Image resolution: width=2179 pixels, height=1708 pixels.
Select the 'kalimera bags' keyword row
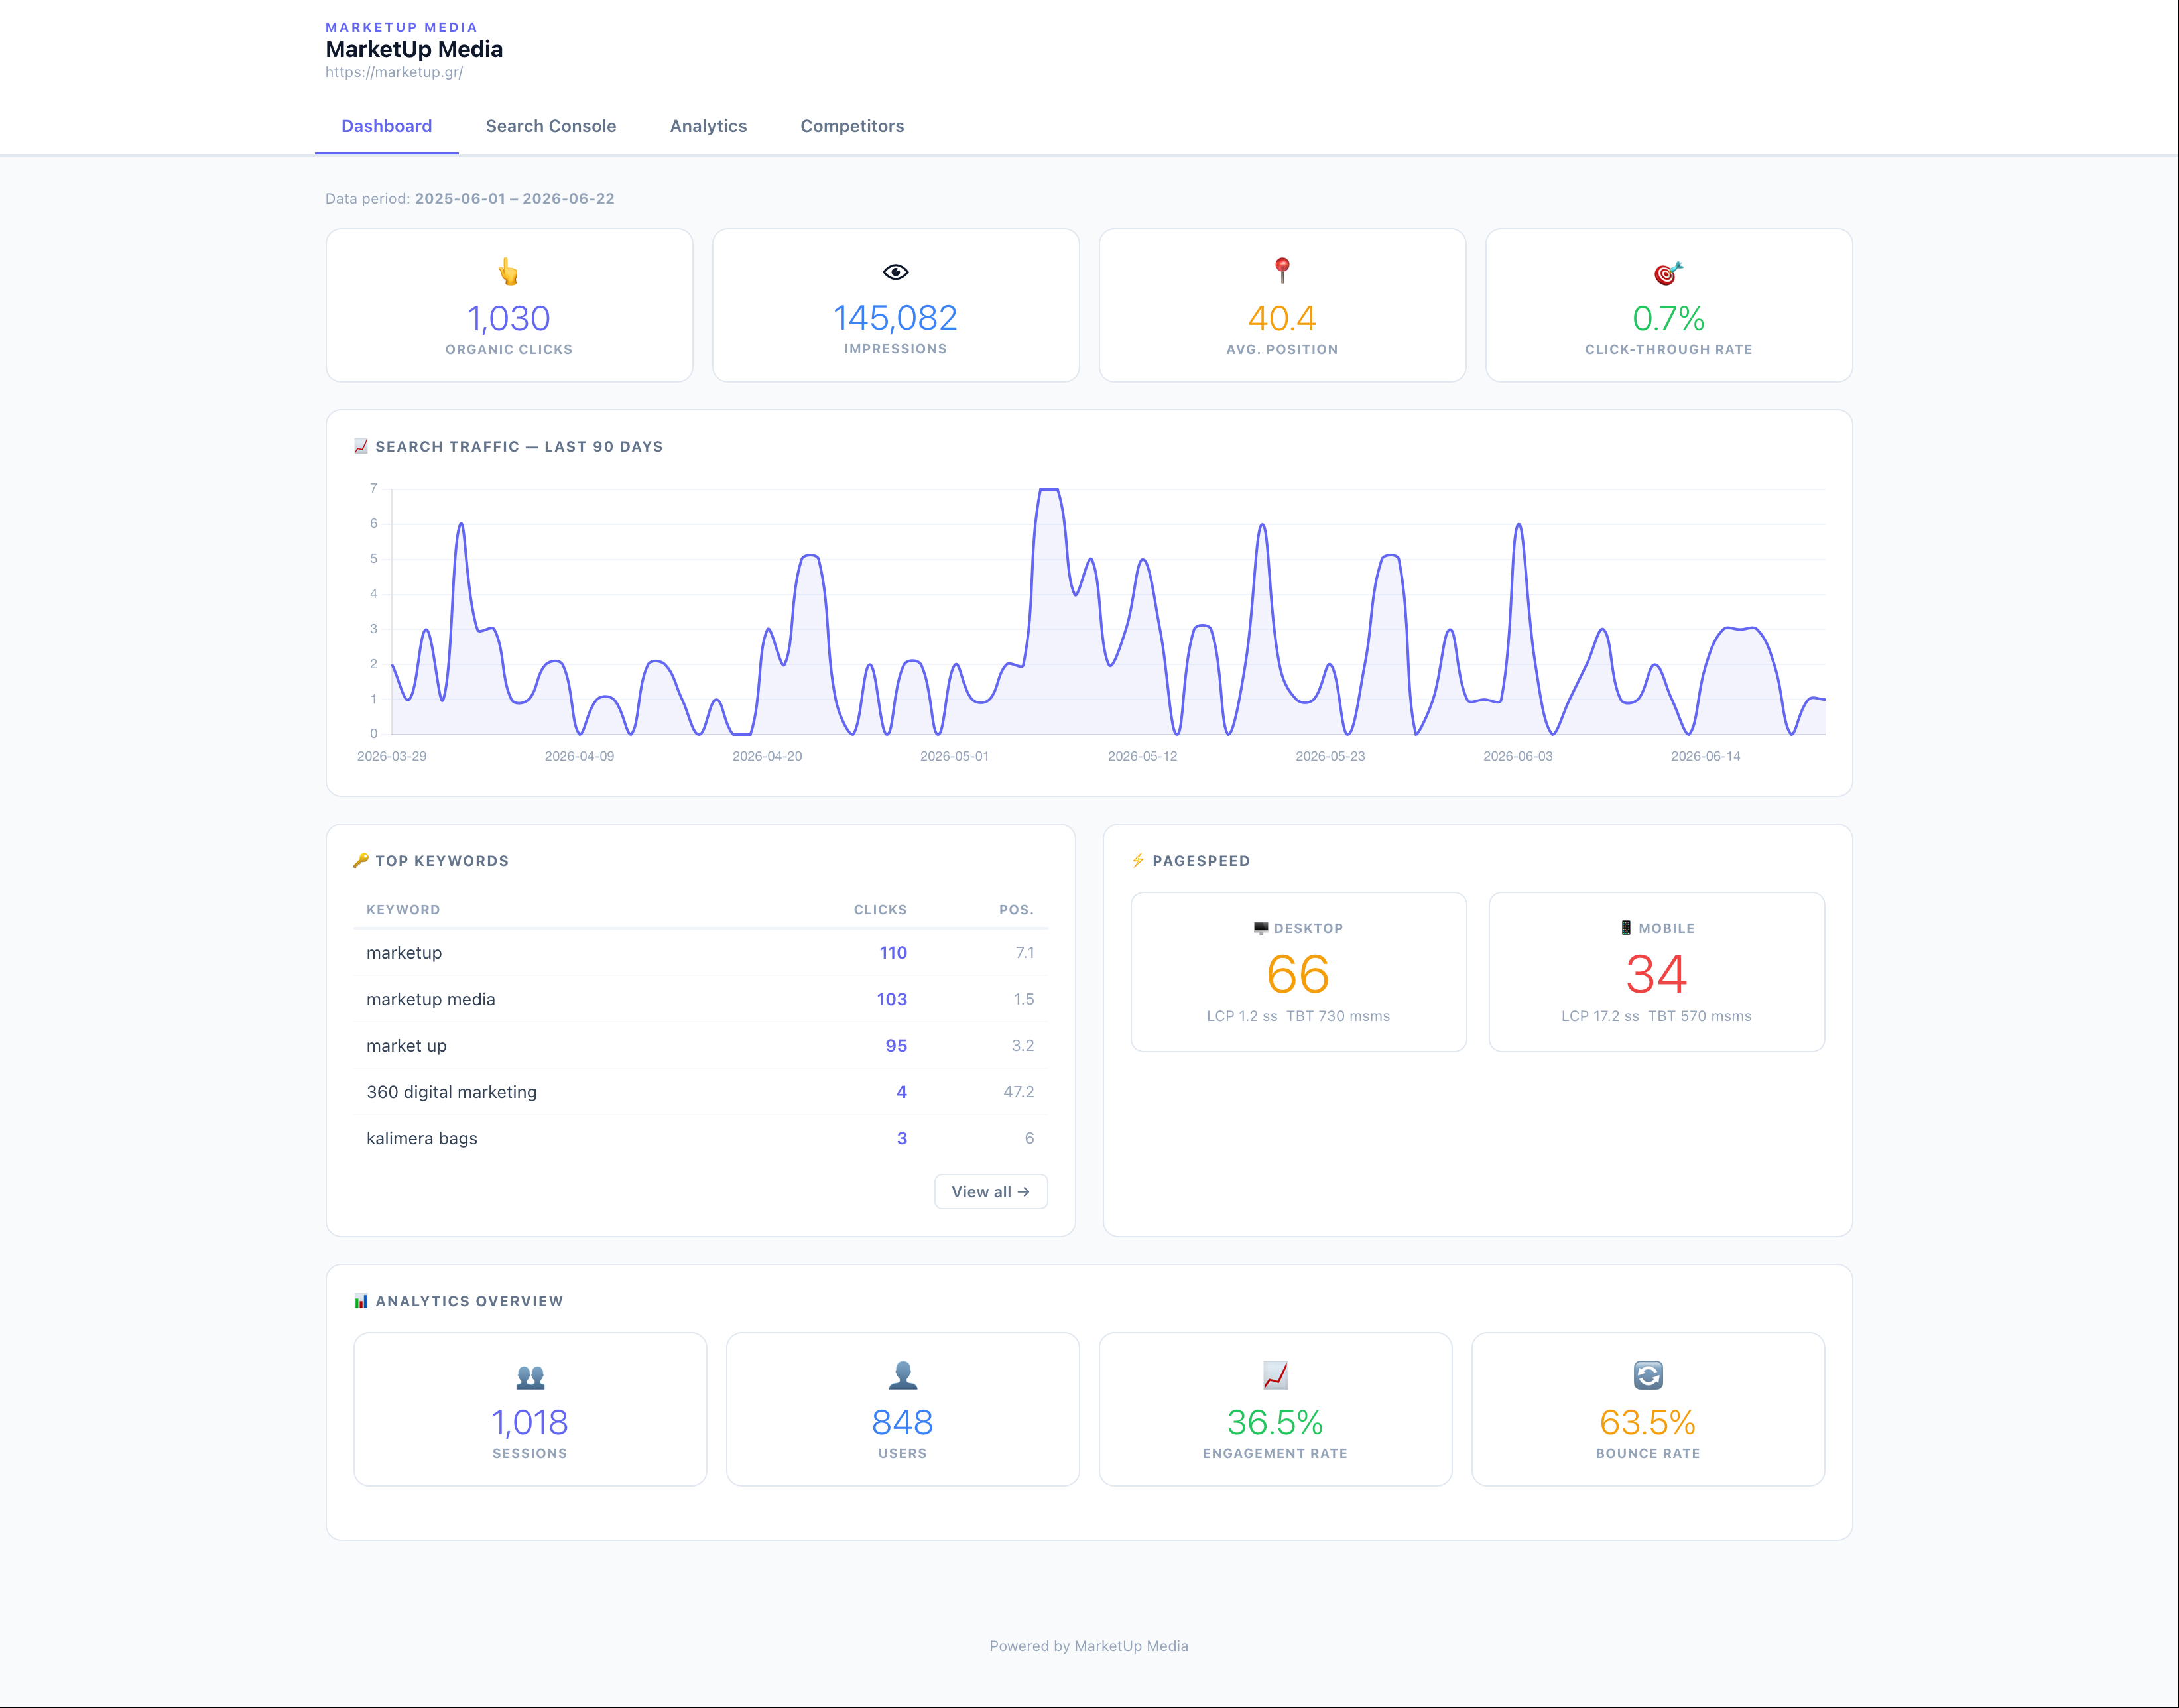[x=700, y=1138]
